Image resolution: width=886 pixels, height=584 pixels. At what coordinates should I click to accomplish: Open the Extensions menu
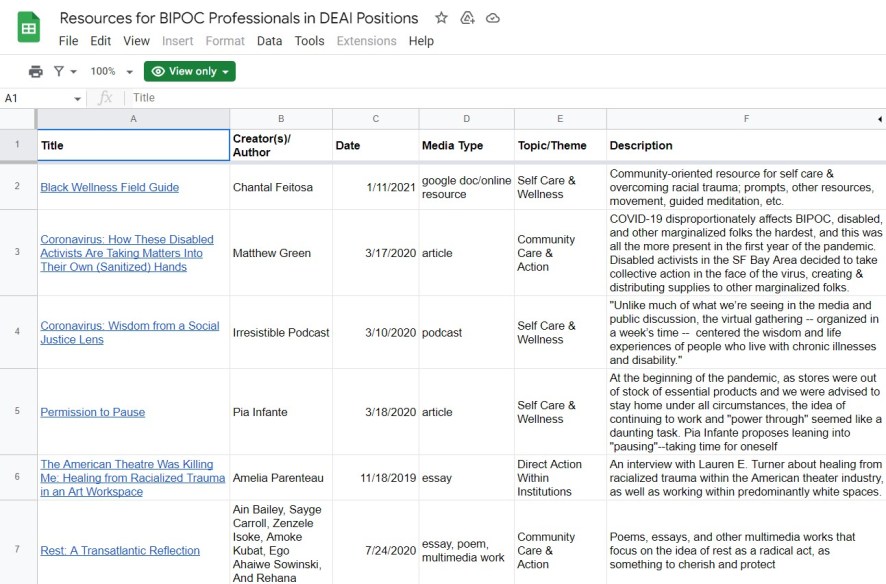[x=367, y=41]
